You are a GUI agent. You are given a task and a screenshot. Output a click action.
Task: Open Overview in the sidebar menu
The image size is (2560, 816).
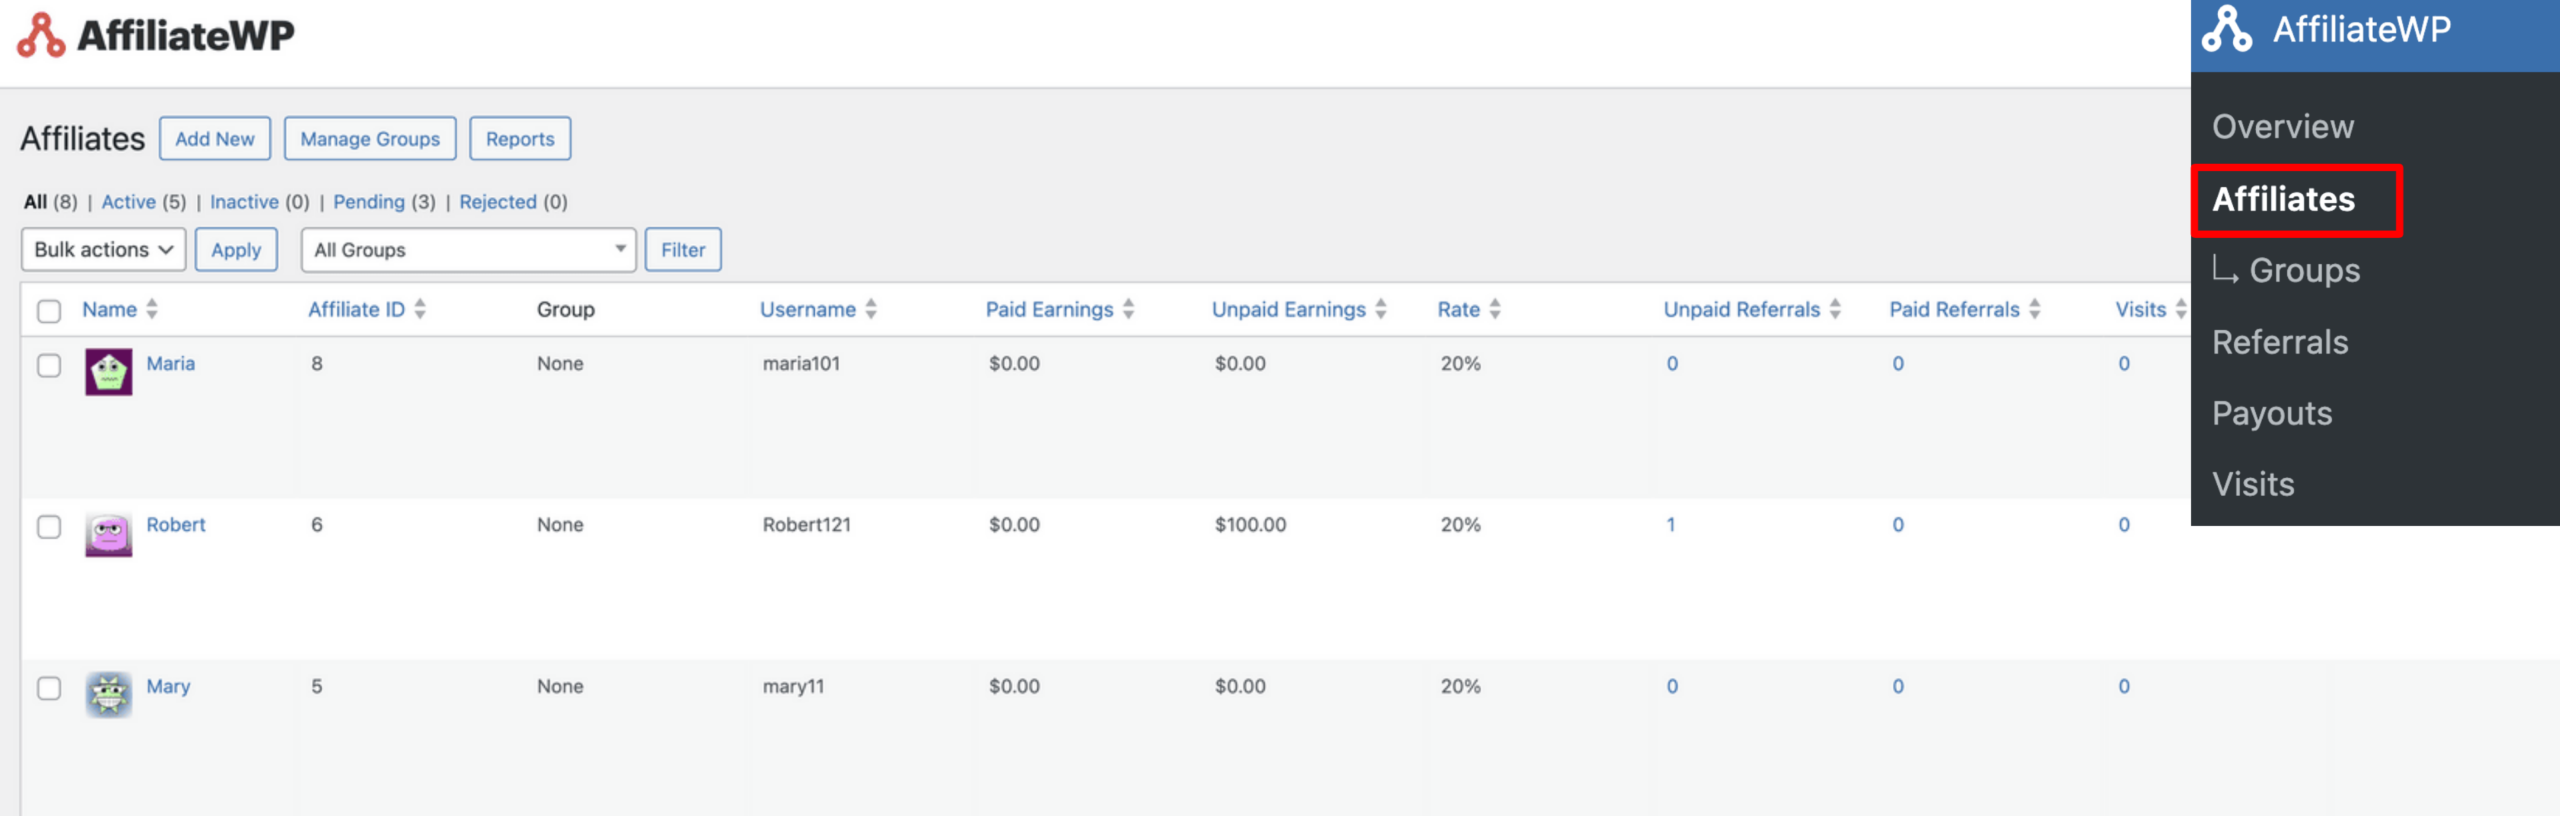[2283, 127]
